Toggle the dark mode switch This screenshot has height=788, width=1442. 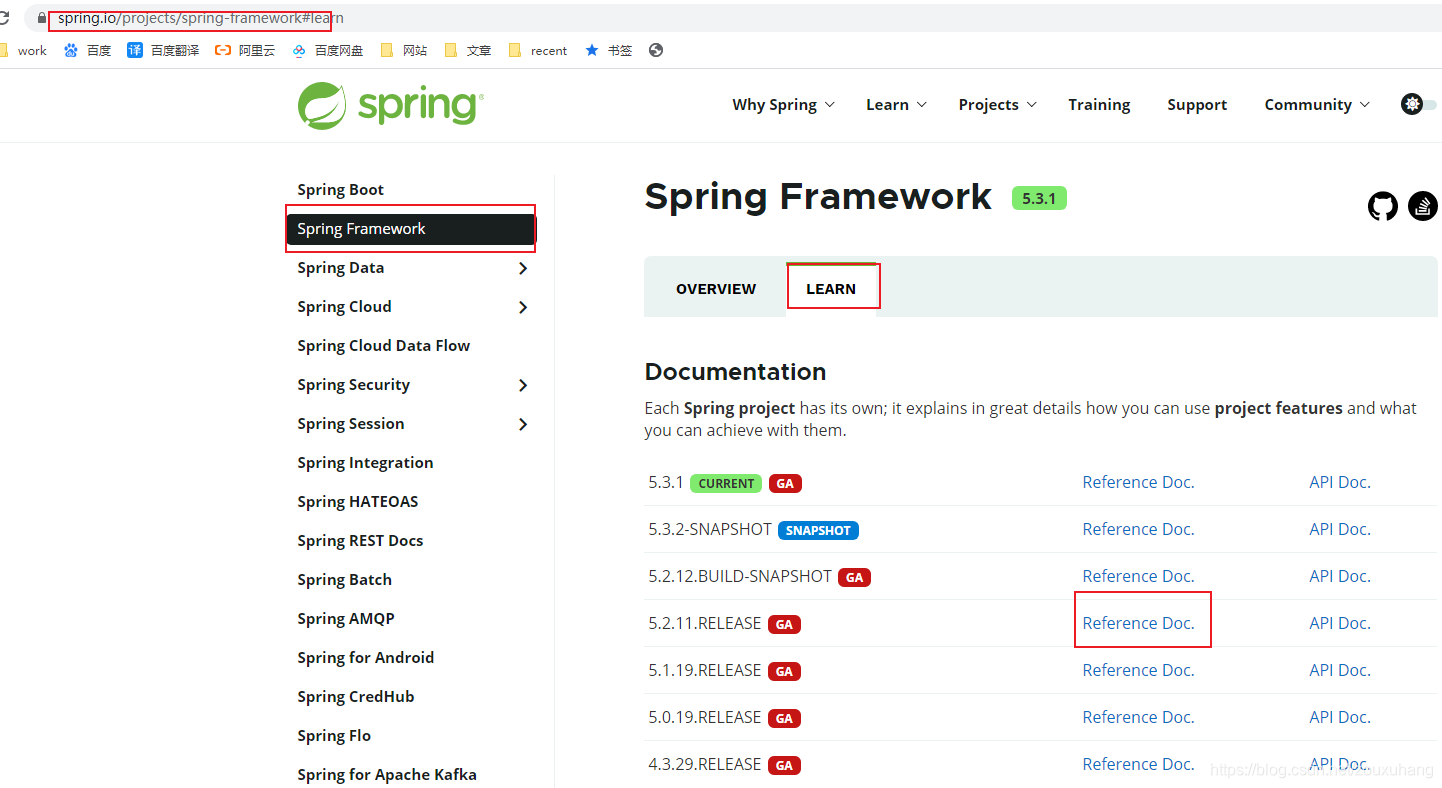tap(1419, 104)
